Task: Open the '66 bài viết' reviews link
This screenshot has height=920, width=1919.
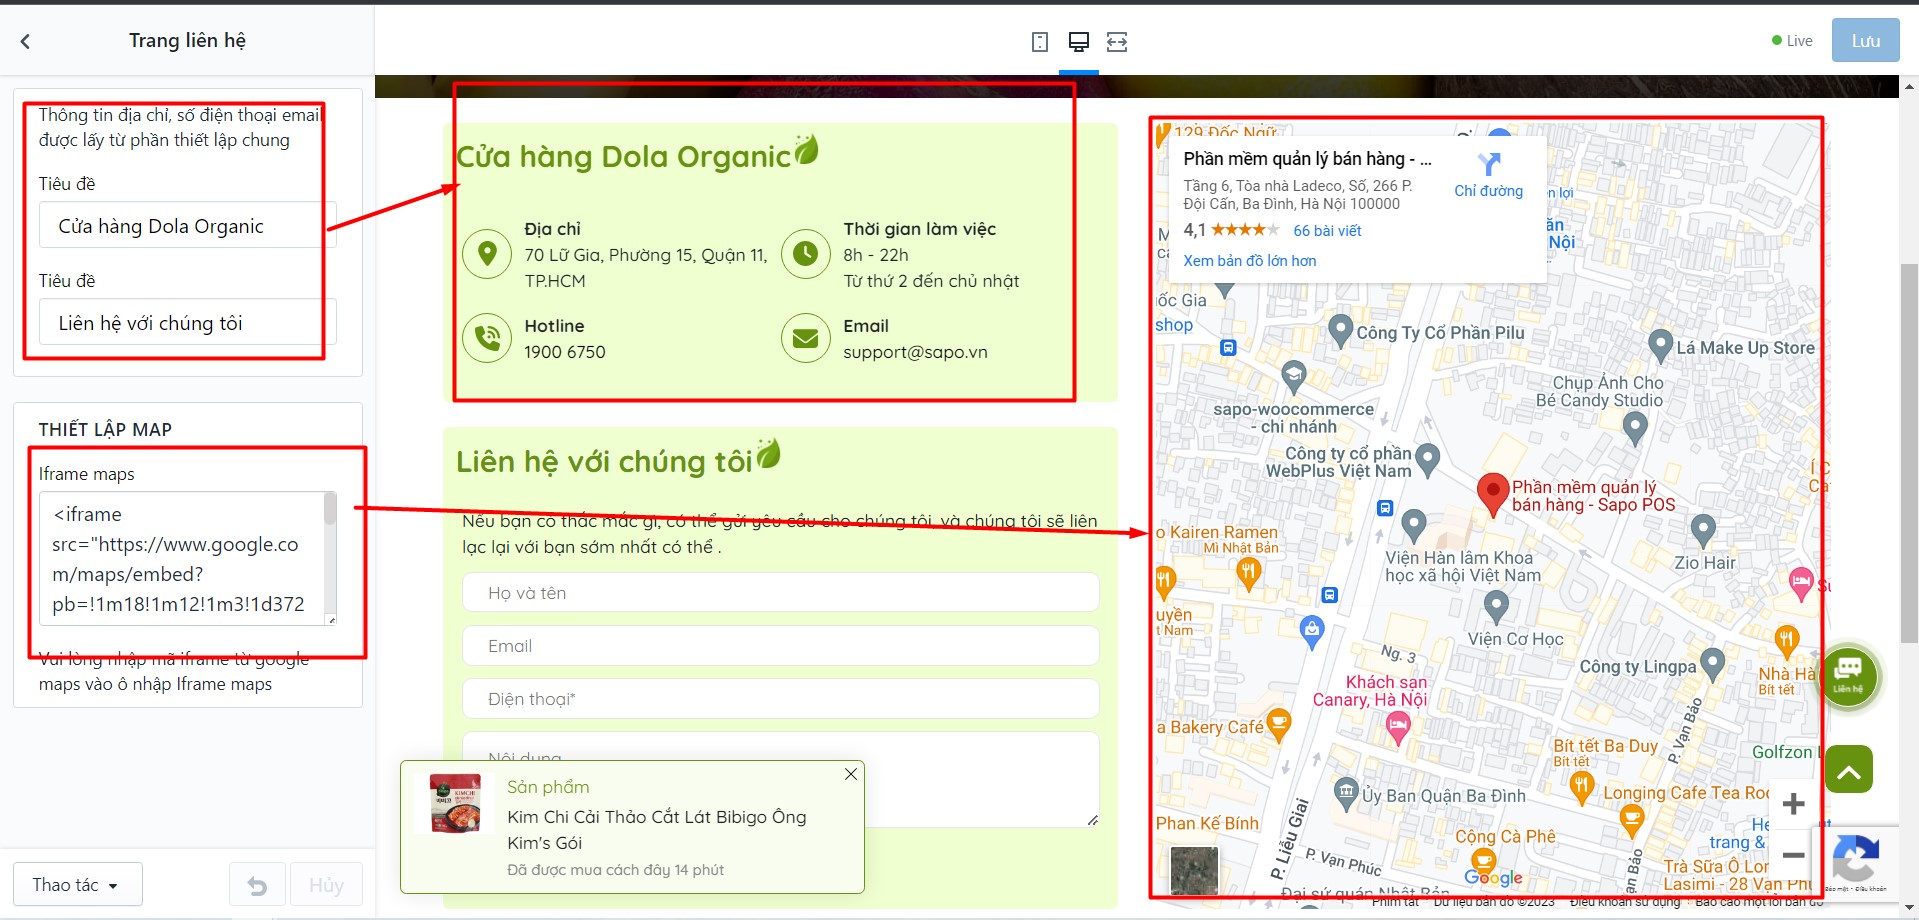Action: point(1327,231)
